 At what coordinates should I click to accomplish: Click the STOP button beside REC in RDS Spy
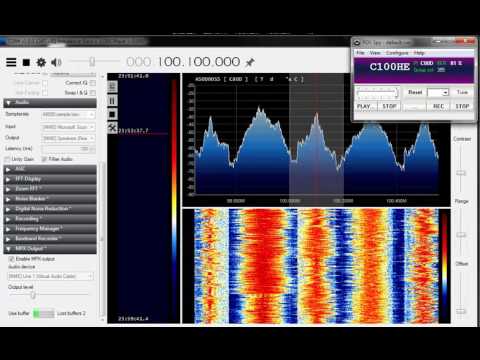tap(462, 106)
